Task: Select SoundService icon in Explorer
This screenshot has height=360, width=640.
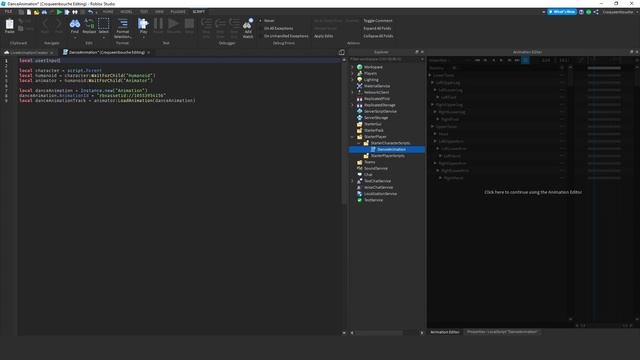Action: (360, 168)
